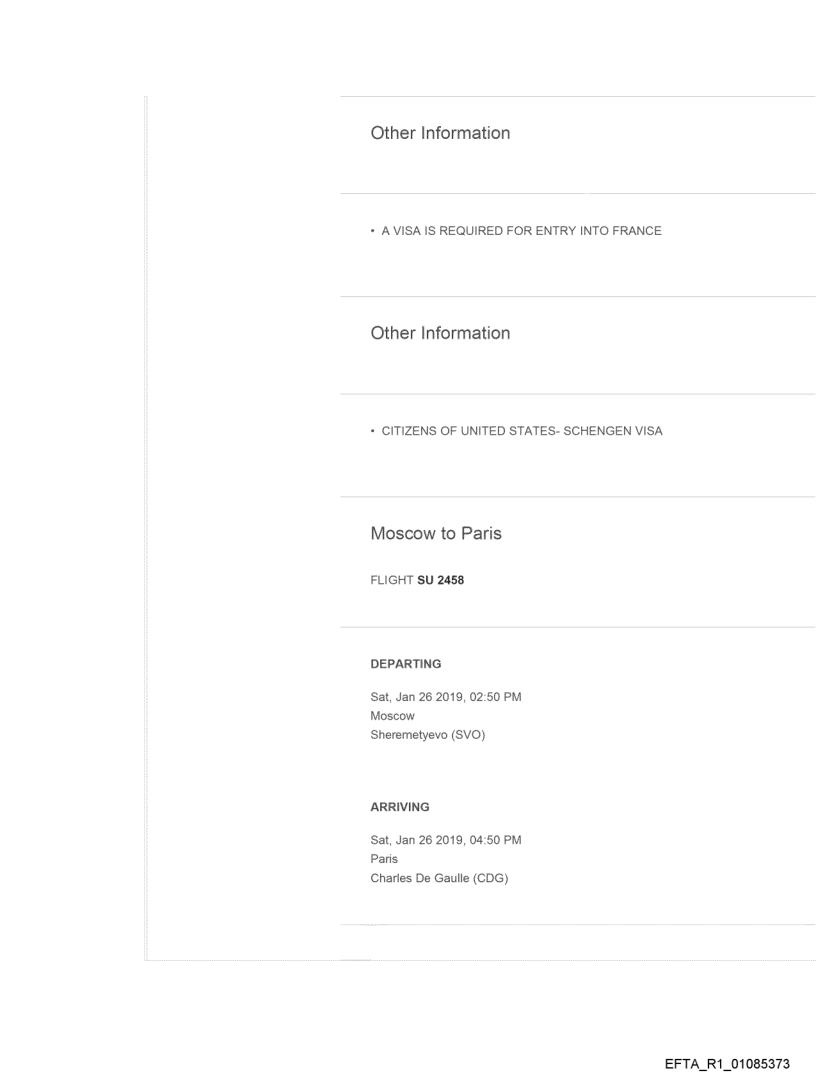Click the ARRIVING section label

pos(400,806)
